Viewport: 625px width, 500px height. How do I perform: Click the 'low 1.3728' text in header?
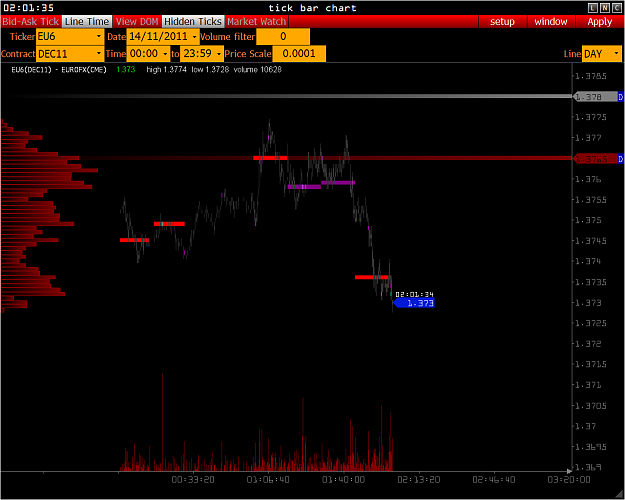pyautogui.click(x=210, y=69)
